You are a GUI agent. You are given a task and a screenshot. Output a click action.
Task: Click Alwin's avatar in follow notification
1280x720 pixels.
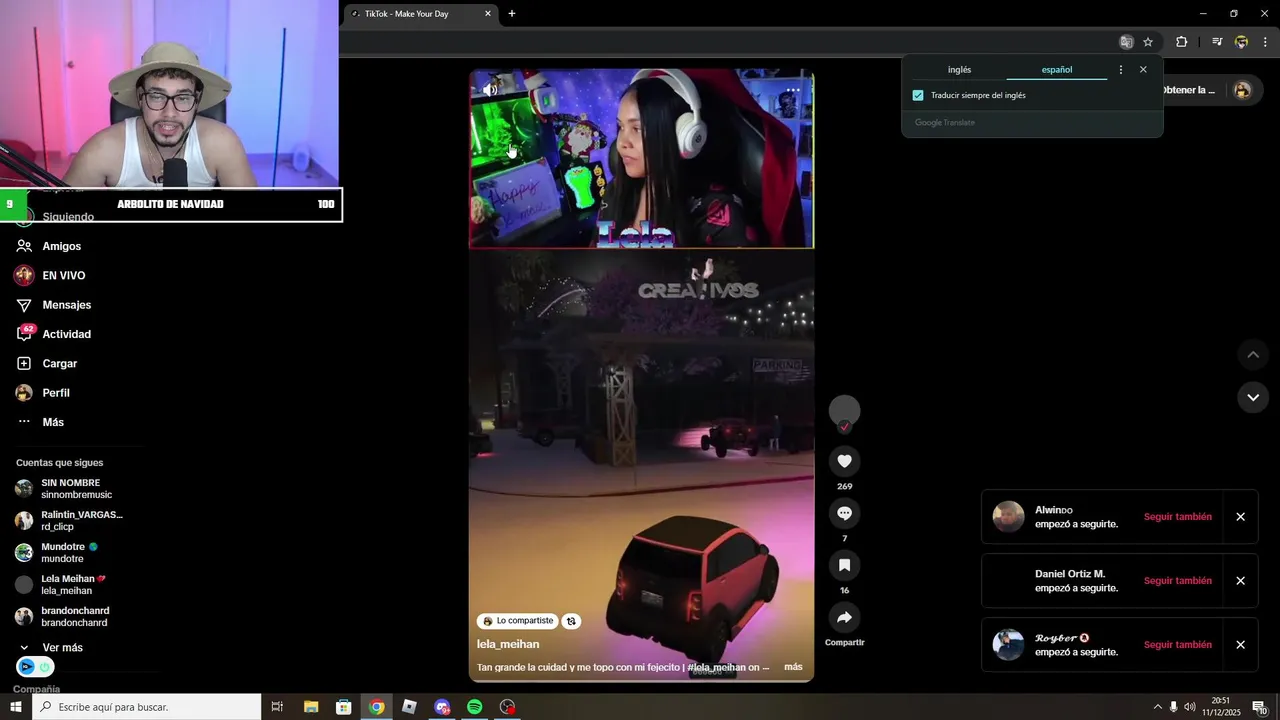tap(1008, 517)
